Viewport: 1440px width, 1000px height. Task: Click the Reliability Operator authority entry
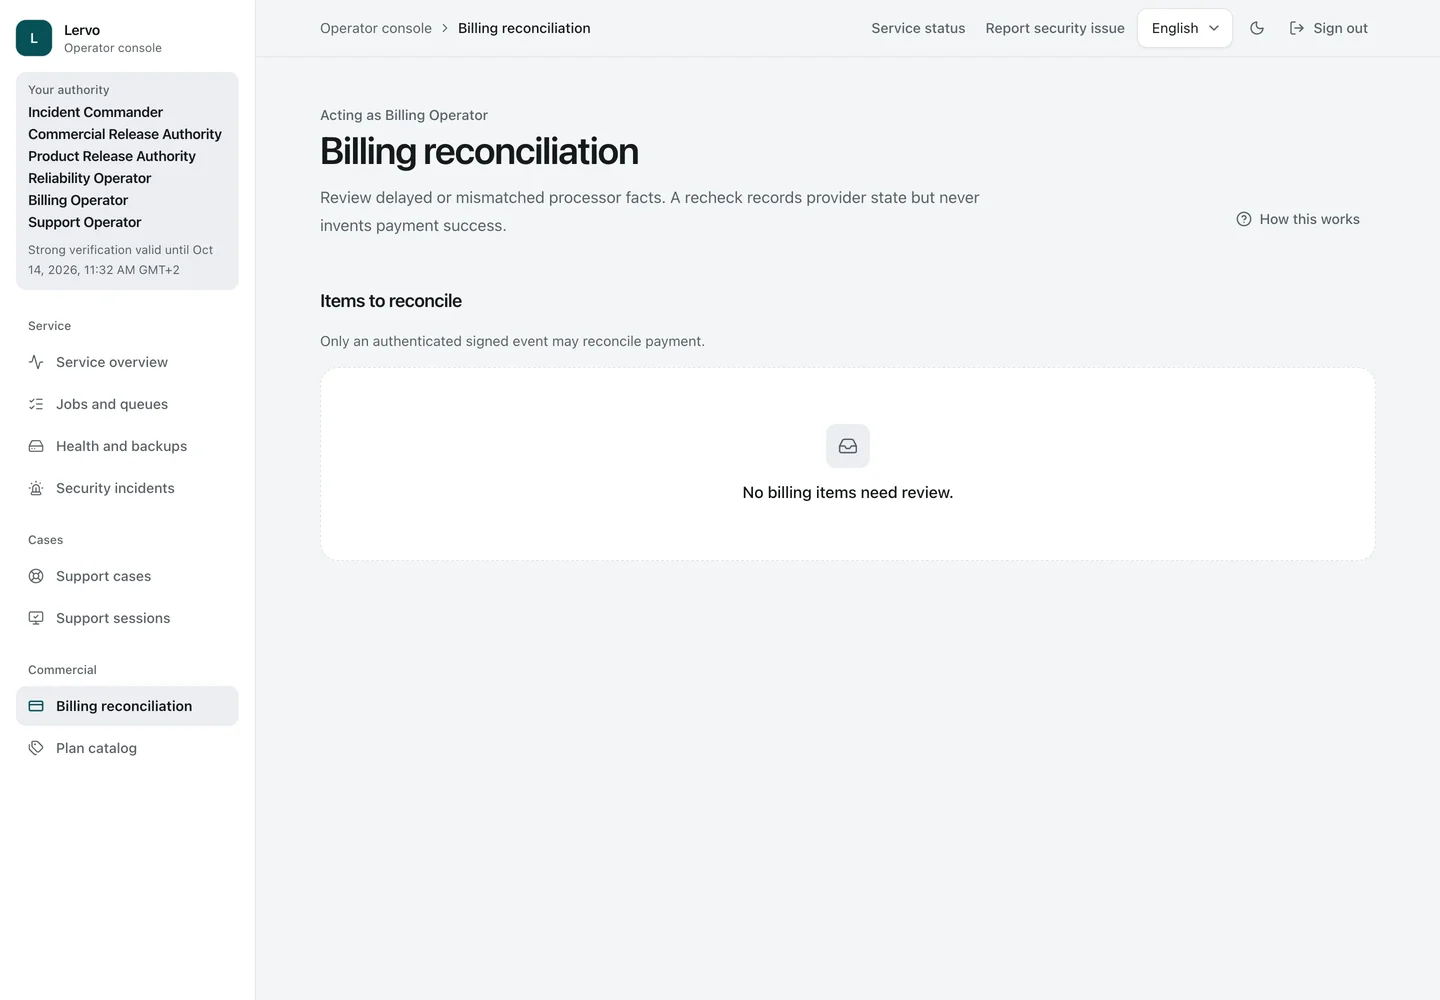coord(89,178)
